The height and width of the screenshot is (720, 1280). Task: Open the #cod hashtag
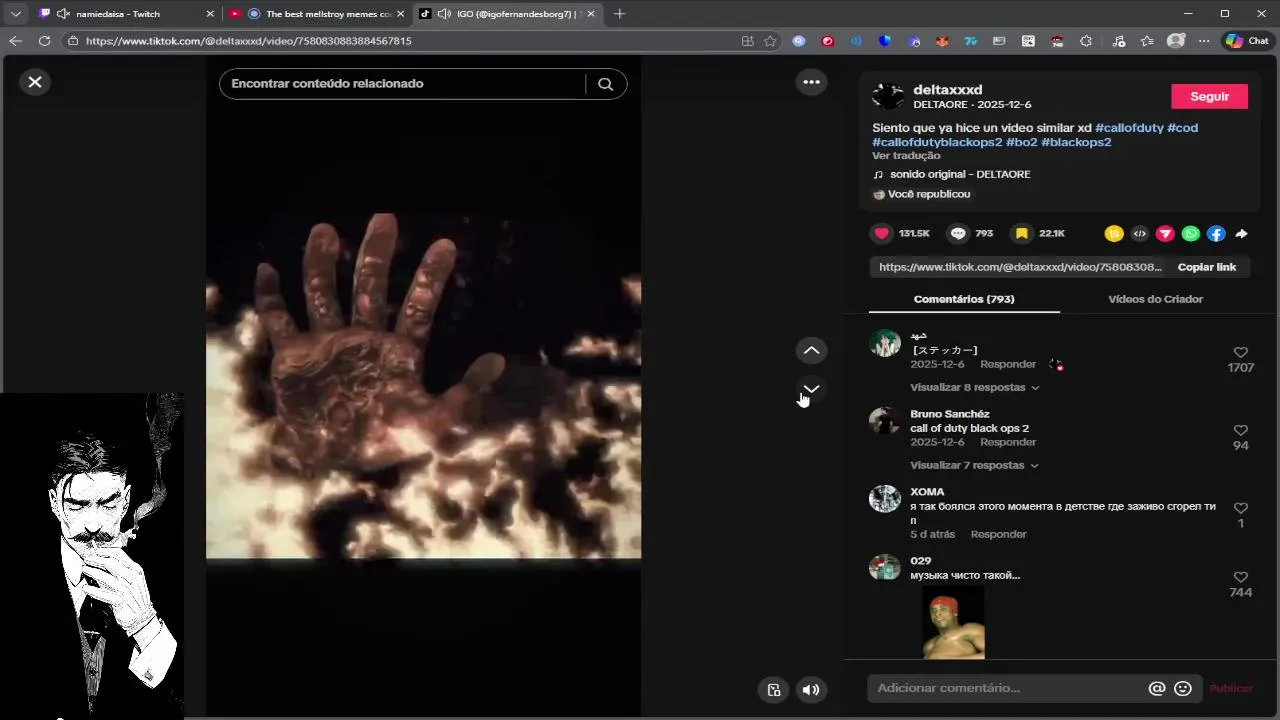pyautogui.click(x=1182, y=128)
